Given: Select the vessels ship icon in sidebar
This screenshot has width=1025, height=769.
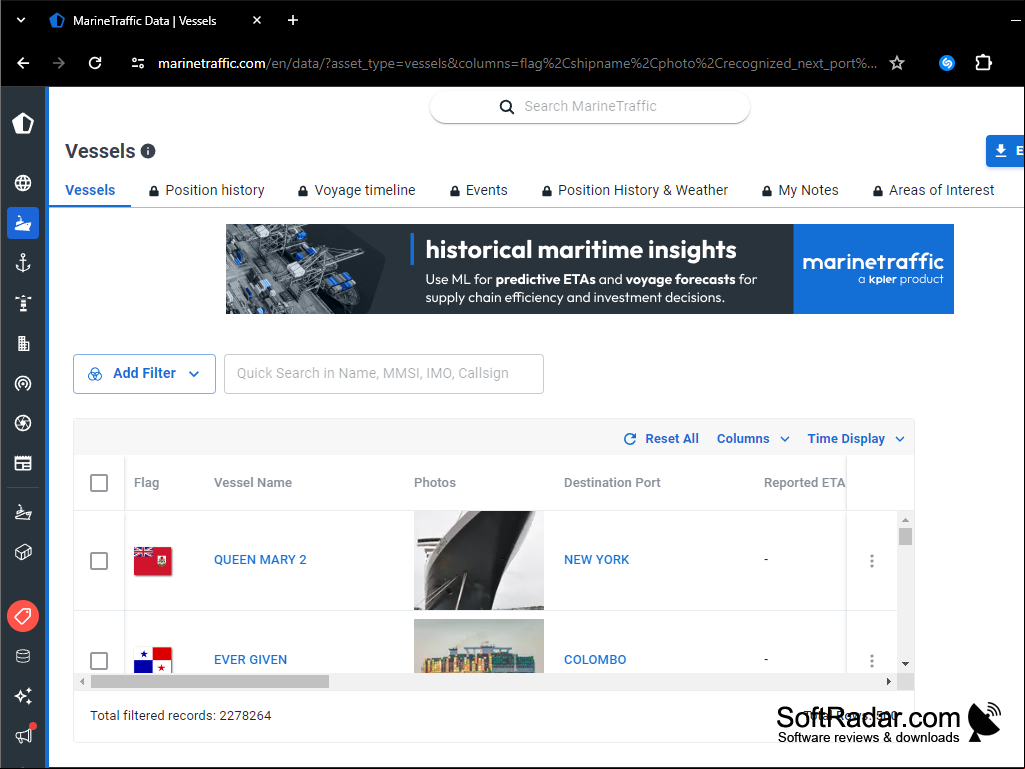Looking at the screenshot, I should coord(23,224).
